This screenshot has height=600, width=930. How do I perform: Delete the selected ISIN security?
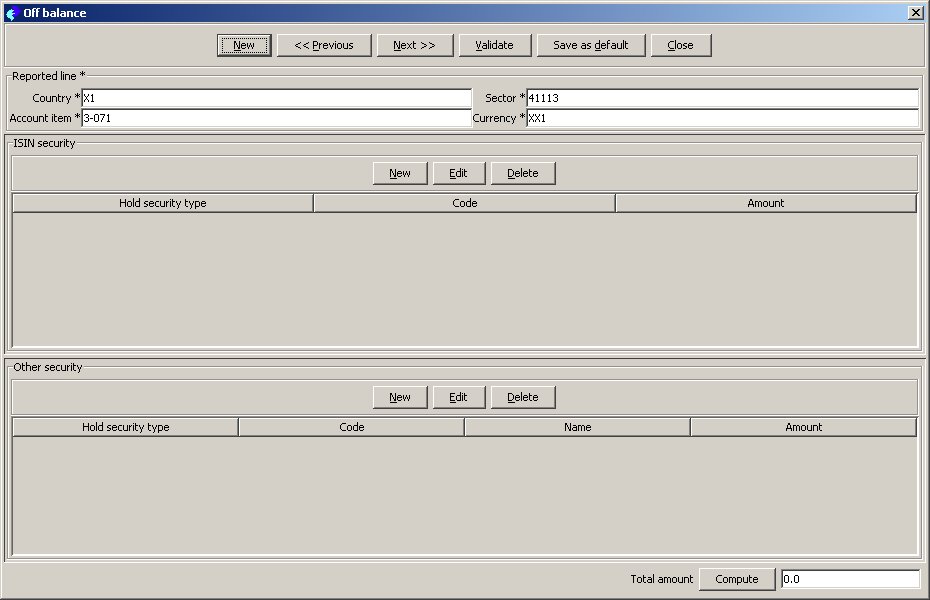point(522,173)
